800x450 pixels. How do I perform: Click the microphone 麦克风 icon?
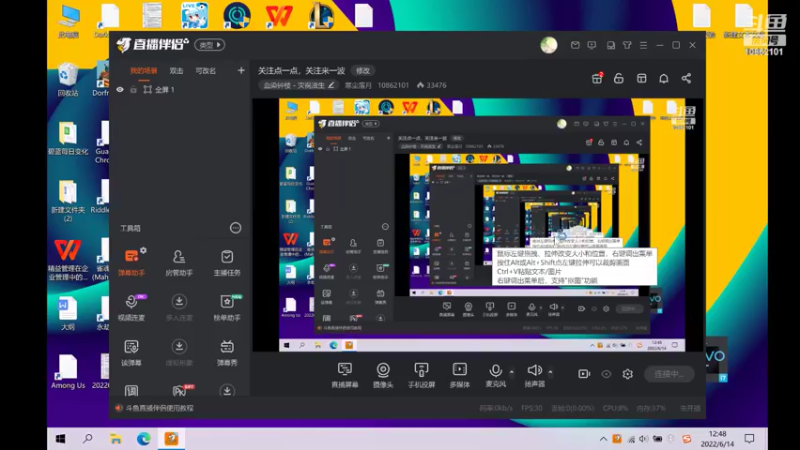click(495, 371)
